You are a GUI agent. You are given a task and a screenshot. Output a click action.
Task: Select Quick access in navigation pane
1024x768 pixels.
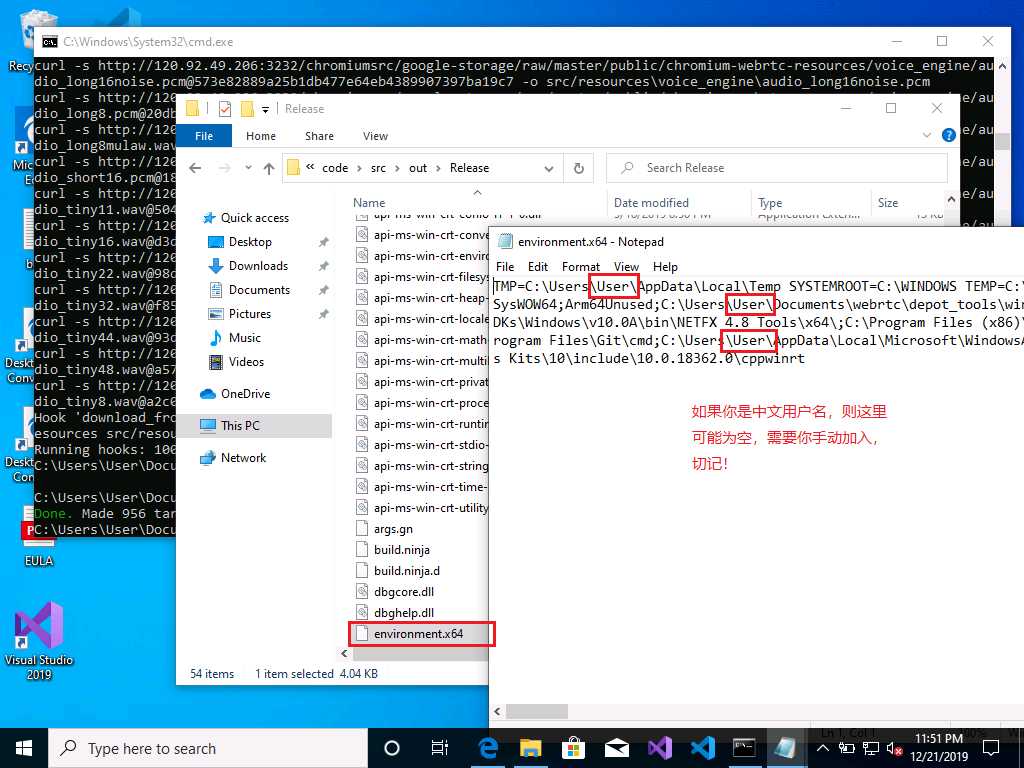pos(254,217)
